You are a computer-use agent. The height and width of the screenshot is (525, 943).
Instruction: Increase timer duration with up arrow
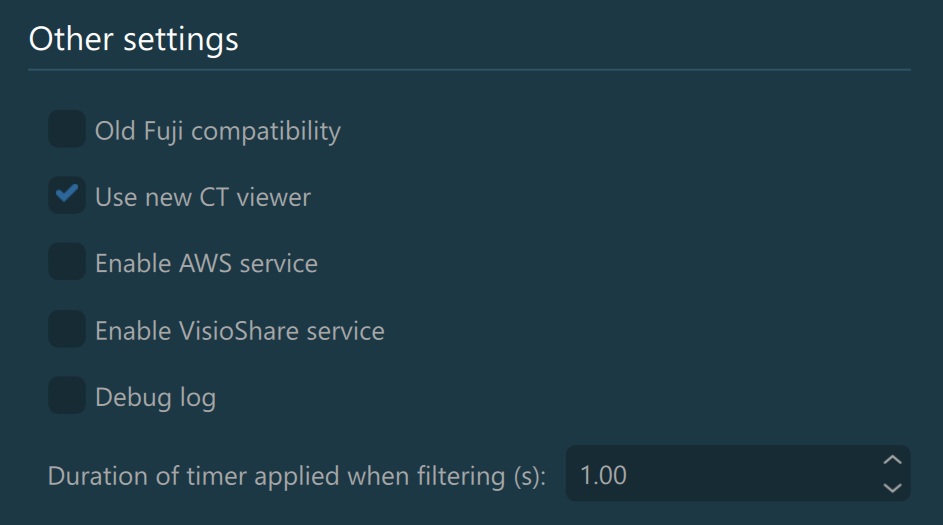[893, 460]
